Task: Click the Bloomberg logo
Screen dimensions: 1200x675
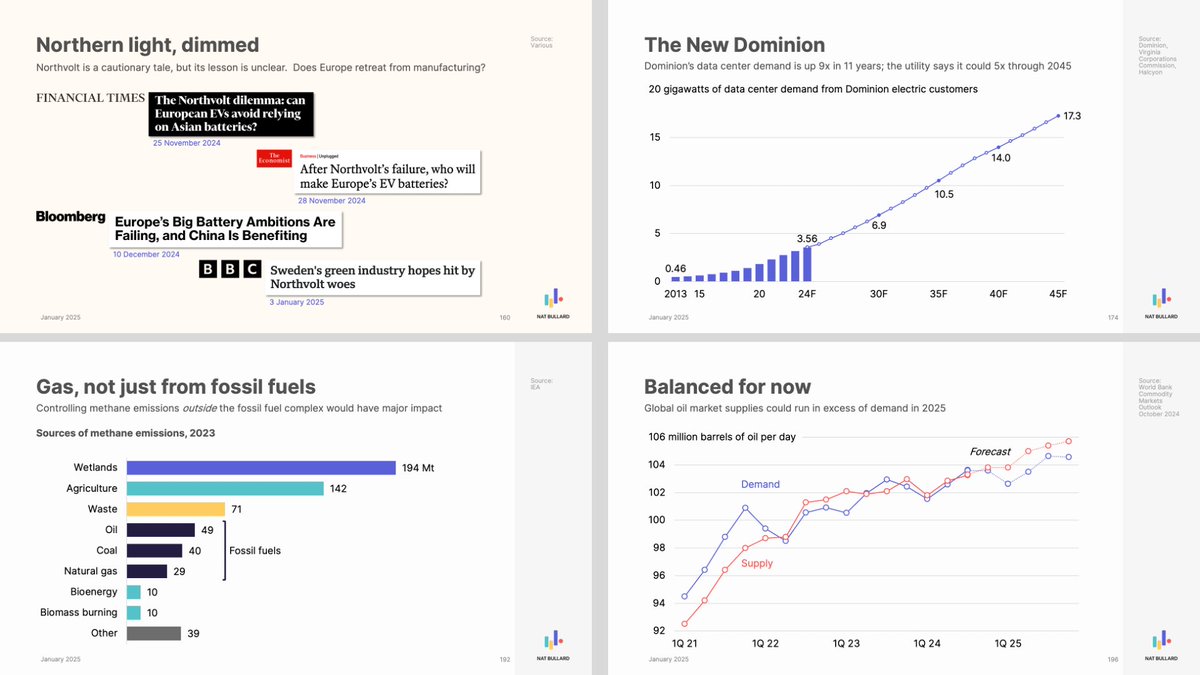Action: pos(70,216)
